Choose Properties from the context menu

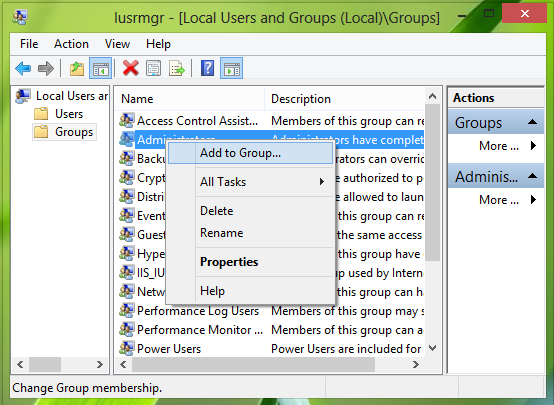[229, 262]
